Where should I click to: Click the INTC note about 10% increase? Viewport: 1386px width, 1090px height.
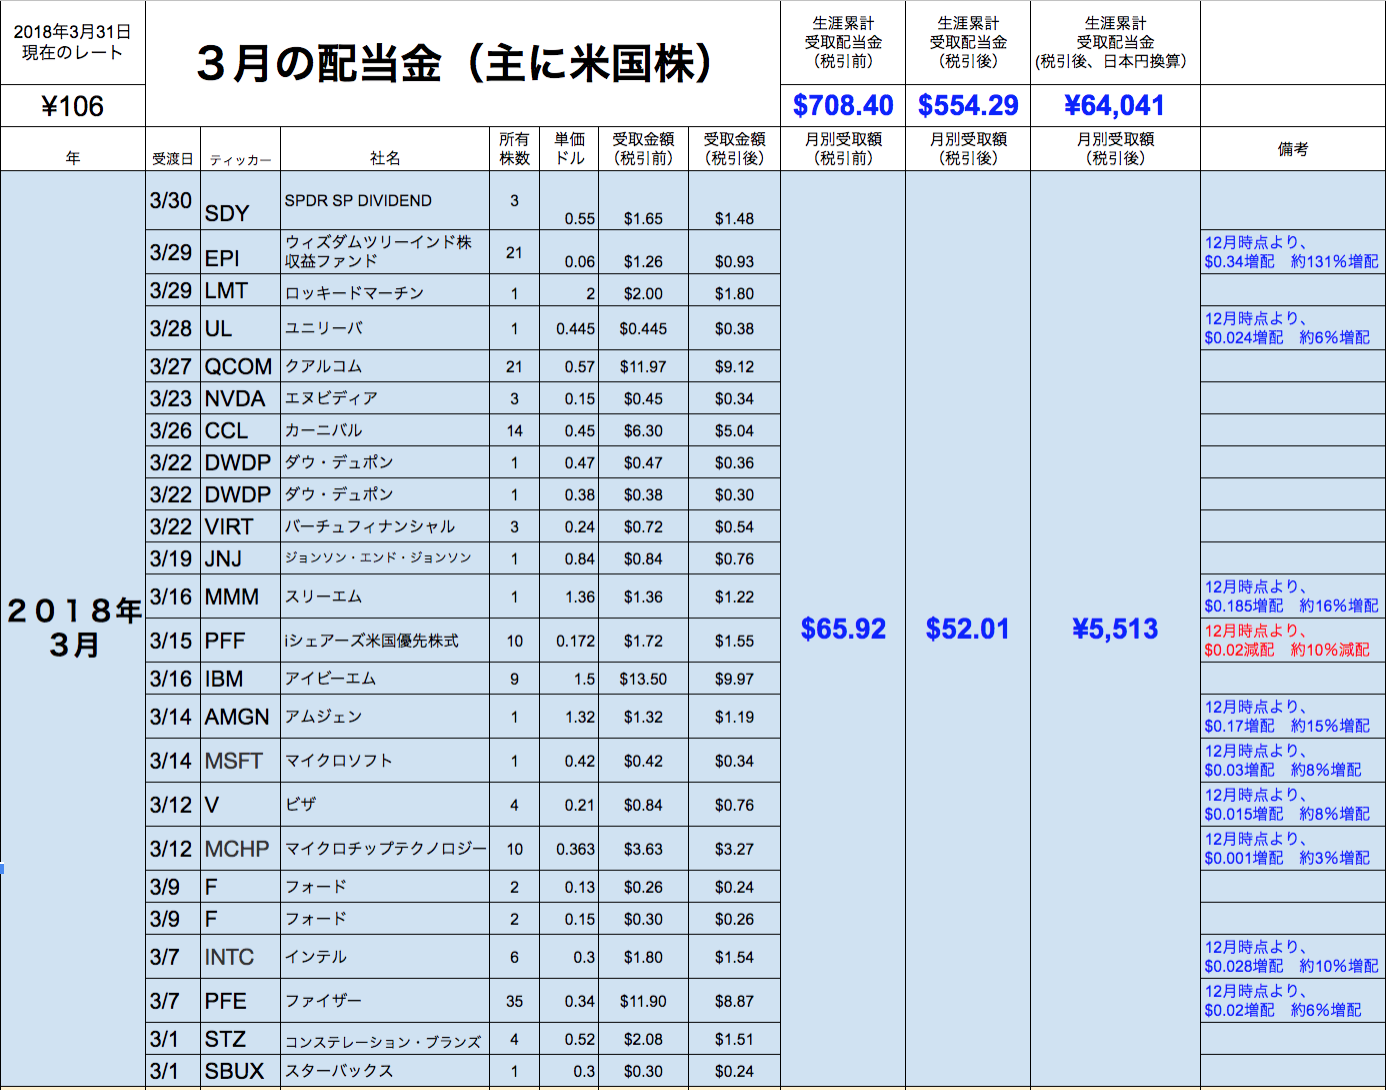(1292, 956)
